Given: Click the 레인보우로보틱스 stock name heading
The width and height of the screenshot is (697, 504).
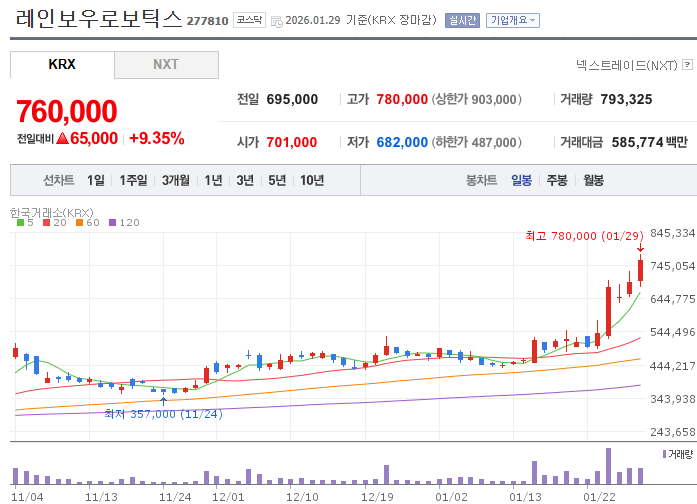Looking at the screenshot, I should point(99,19).
